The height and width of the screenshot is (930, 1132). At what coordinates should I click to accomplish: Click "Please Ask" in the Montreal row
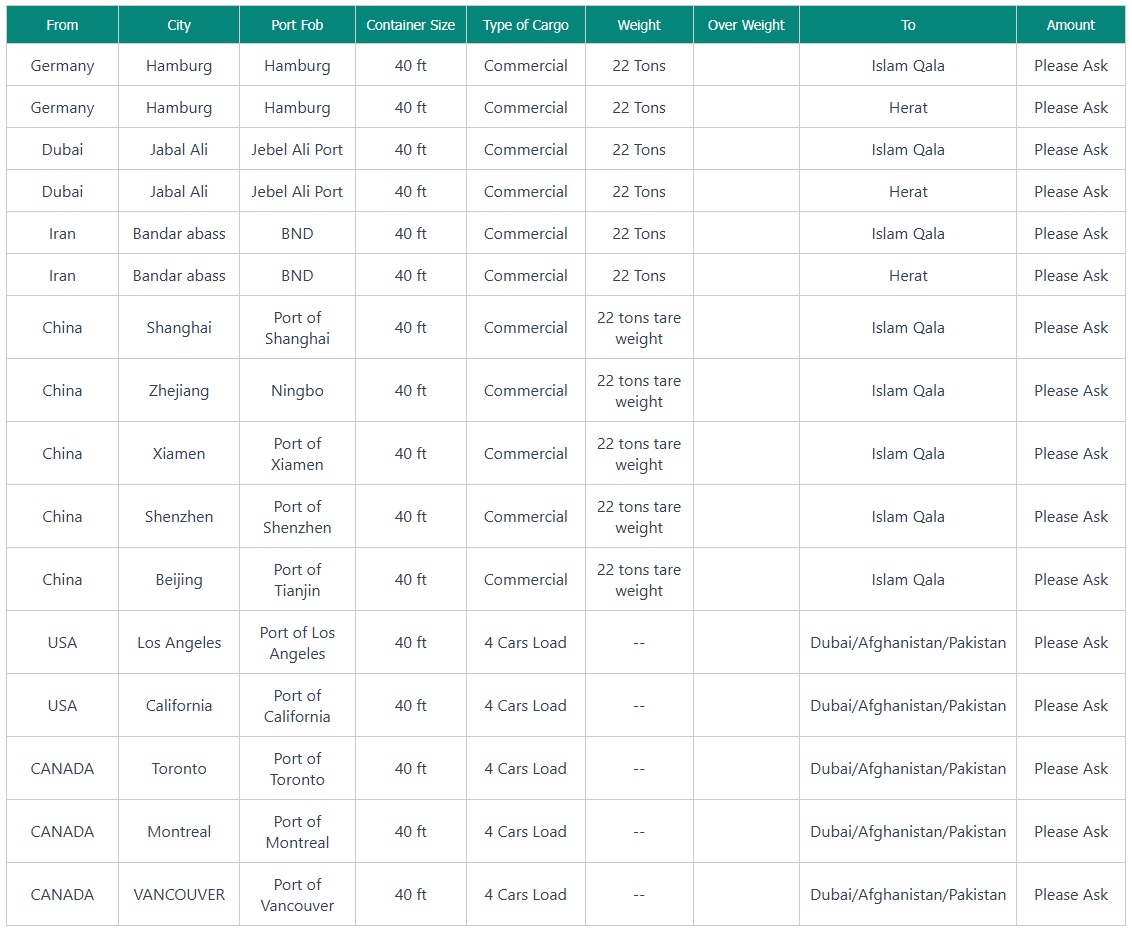(x=1071, y=832)
